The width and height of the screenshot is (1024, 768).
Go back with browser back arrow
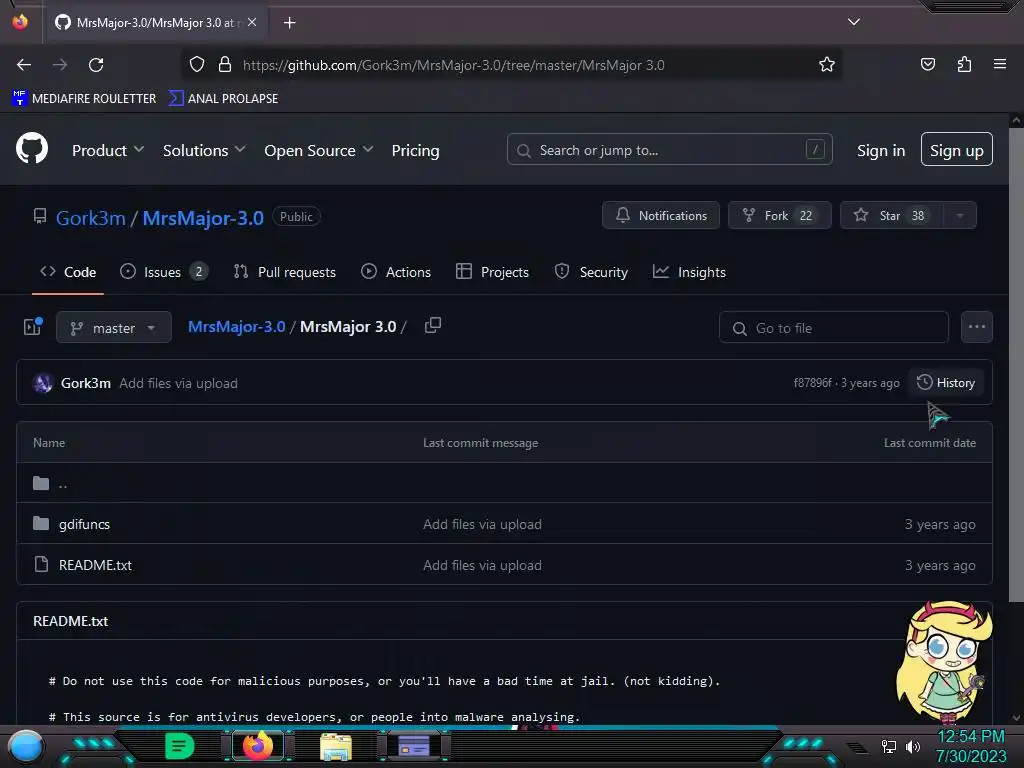click(x=24, y=65)
